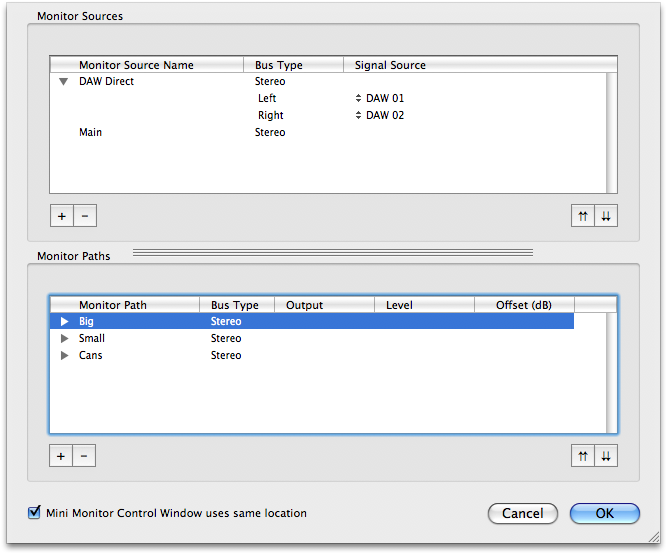Viewport: 667px width, 554px height.
Task: Toggle Mini Monitor Control Window same location
Action: pos(34,512)
